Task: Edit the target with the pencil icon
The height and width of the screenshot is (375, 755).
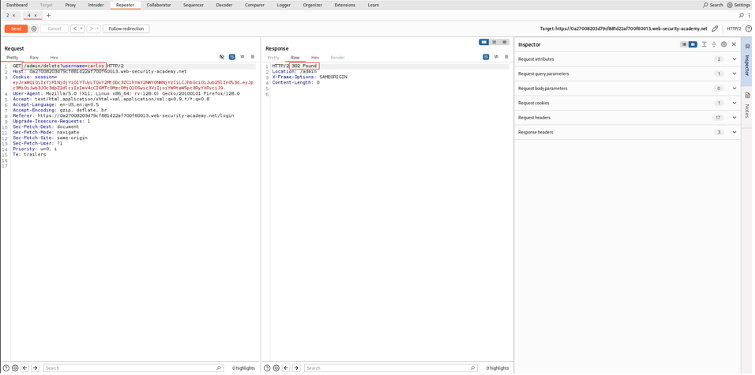Action: click(715, 29)
